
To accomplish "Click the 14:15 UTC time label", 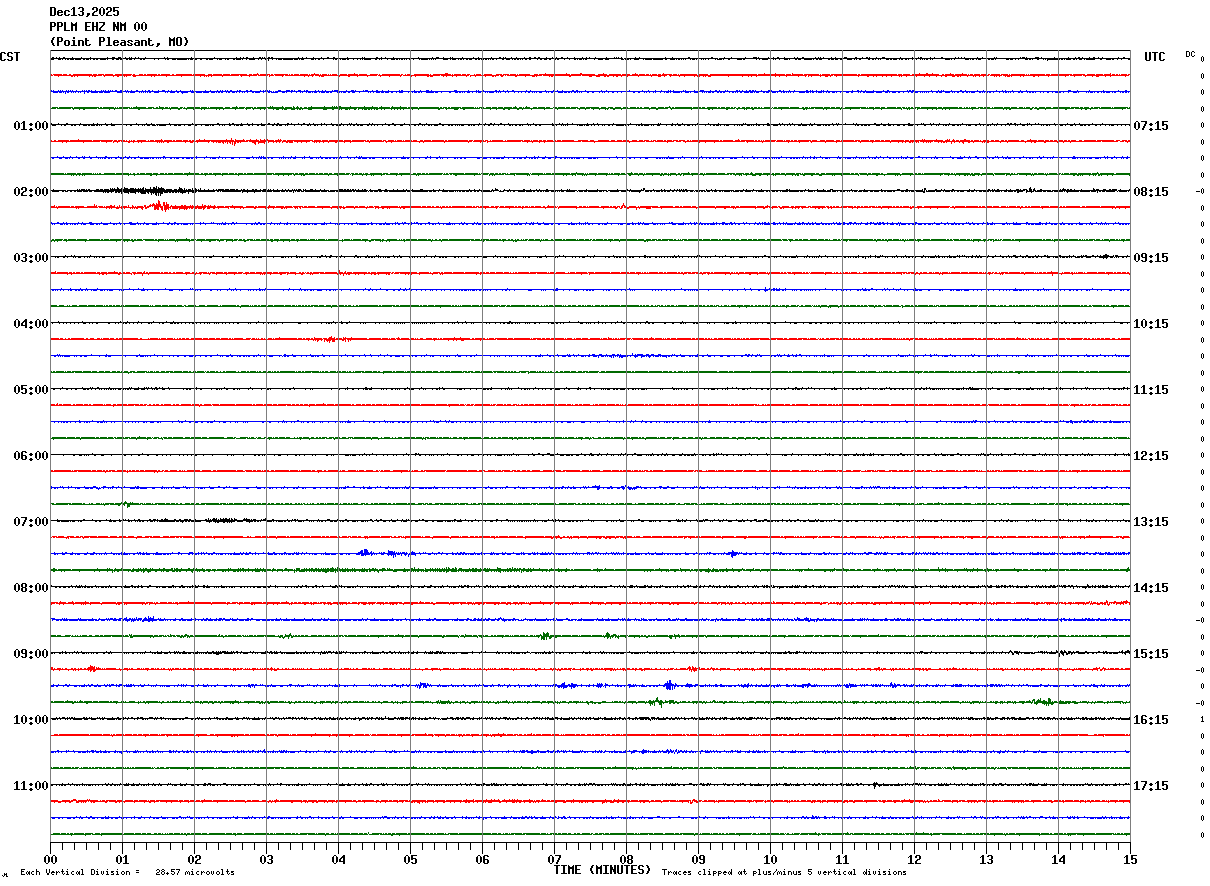I will [1151, 588].
